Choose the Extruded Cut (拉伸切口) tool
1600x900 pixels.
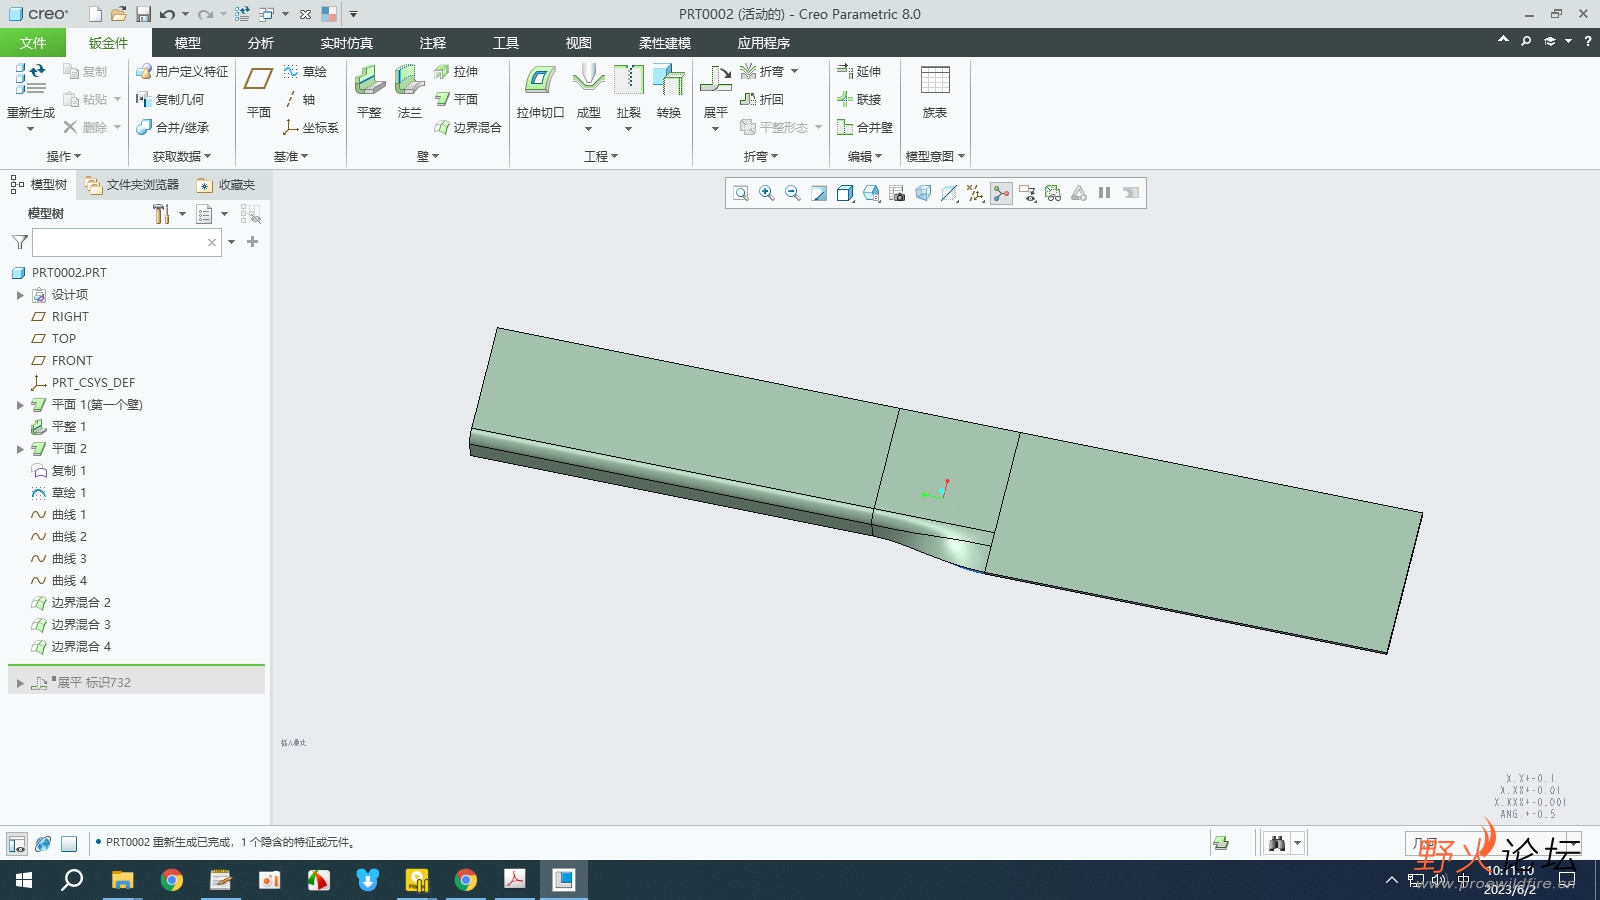click(540, 91)
